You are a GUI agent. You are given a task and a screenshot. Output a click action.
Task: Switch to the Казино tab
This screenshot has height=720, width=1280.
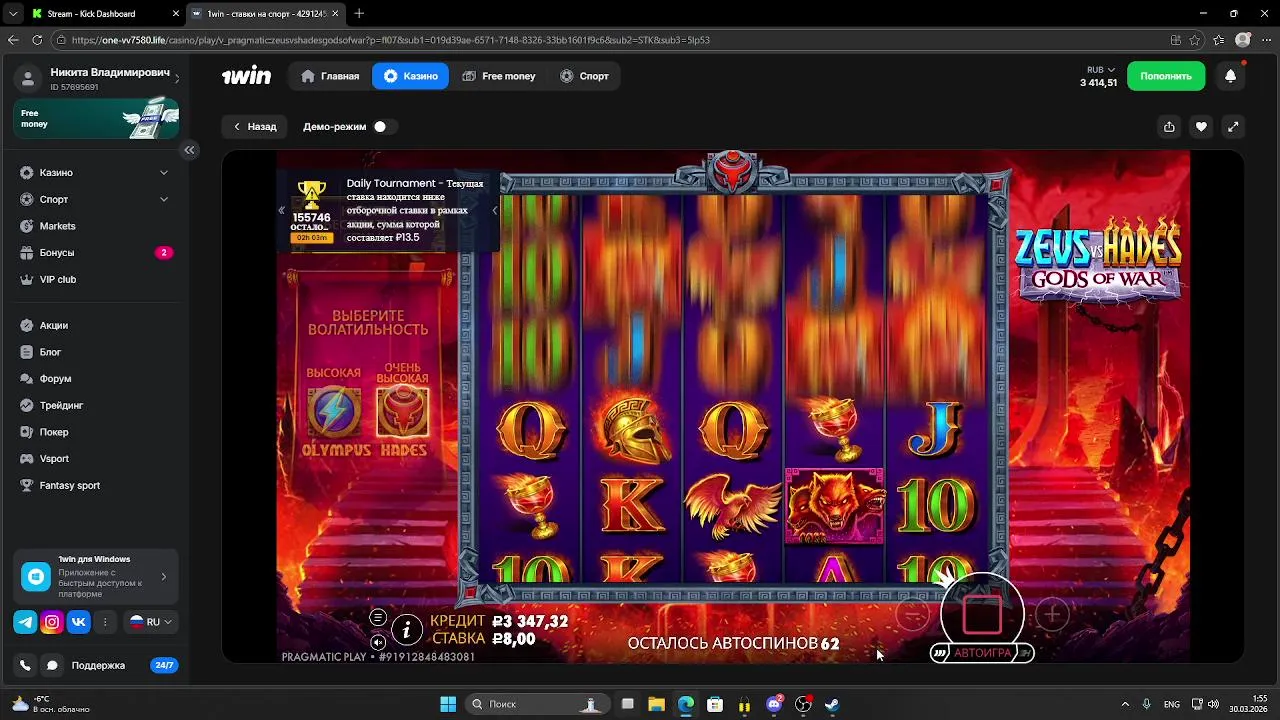coord(410,76)
